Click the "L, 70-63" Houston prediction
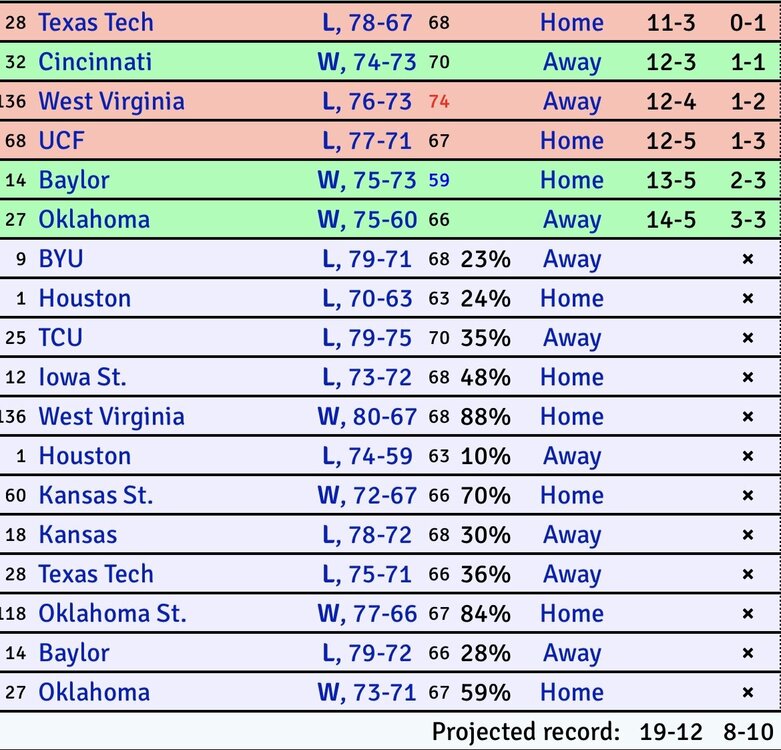 [x=366, y=298]
